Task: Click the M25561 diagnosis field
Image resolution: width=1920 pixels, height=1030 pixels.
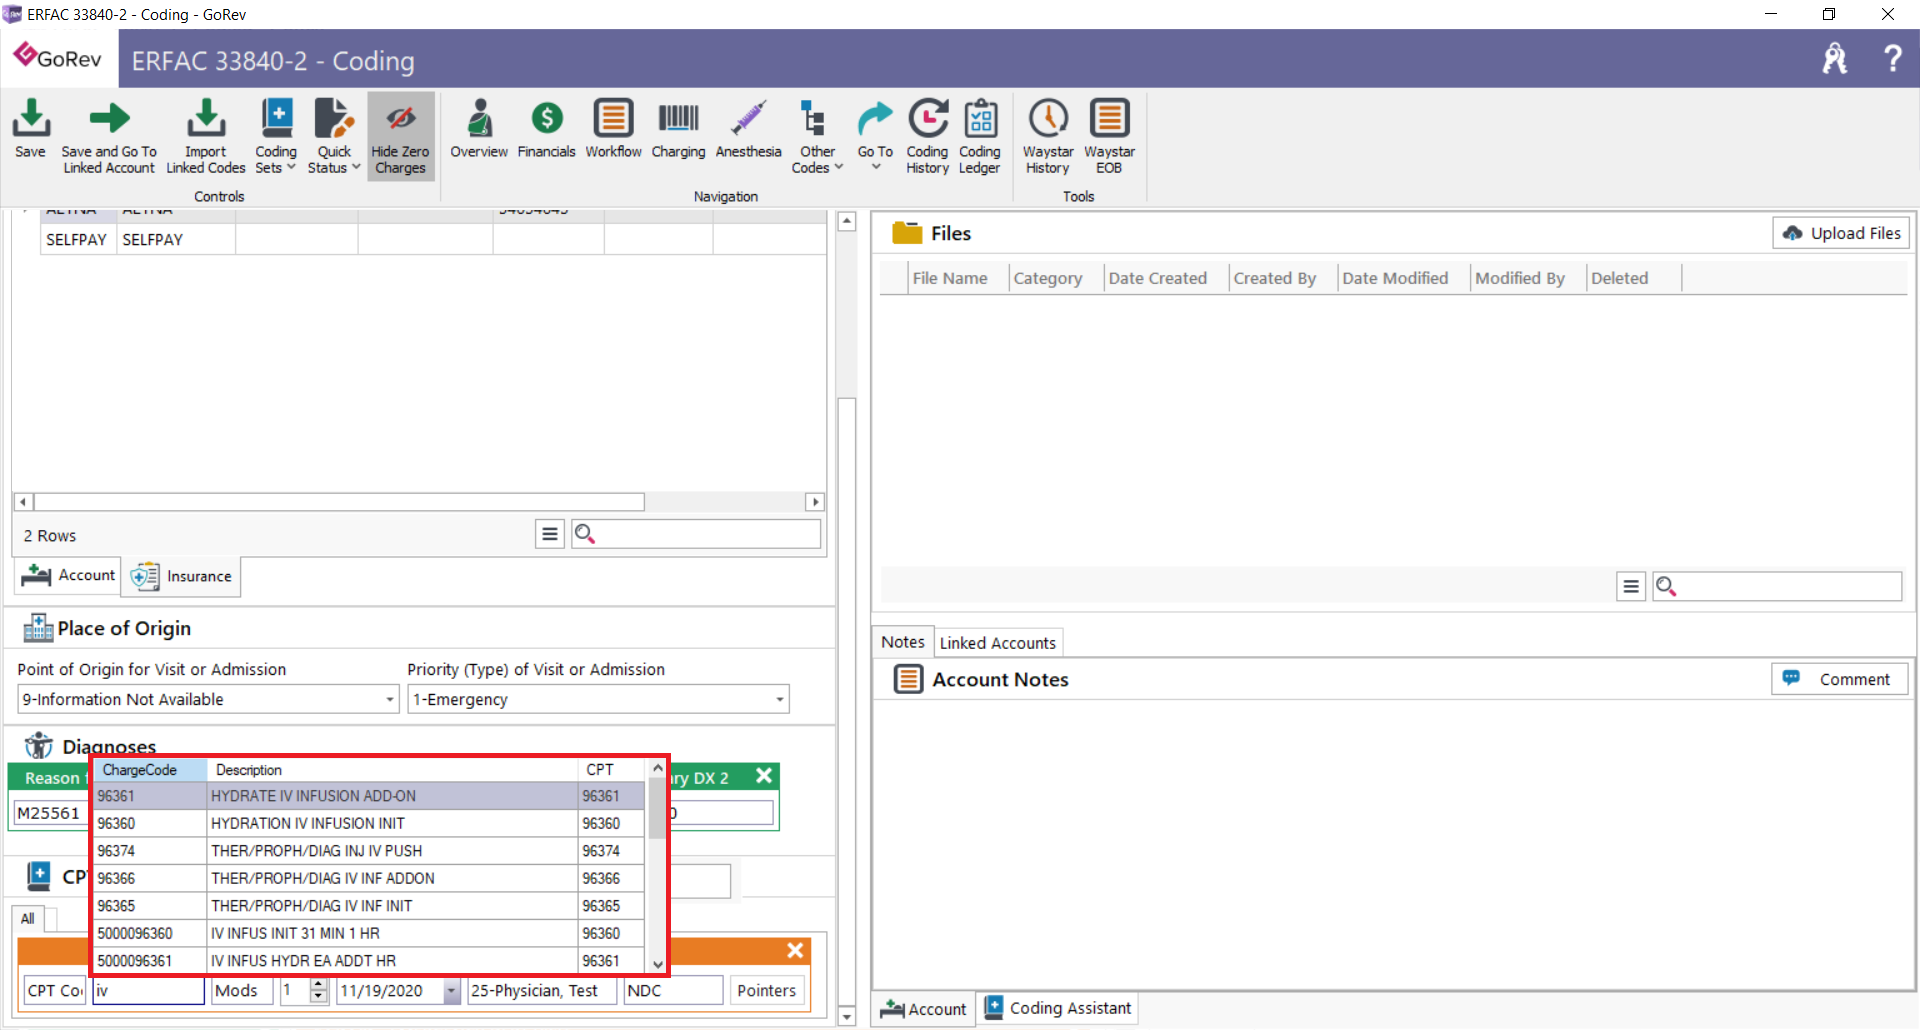Action: [50, 813]
